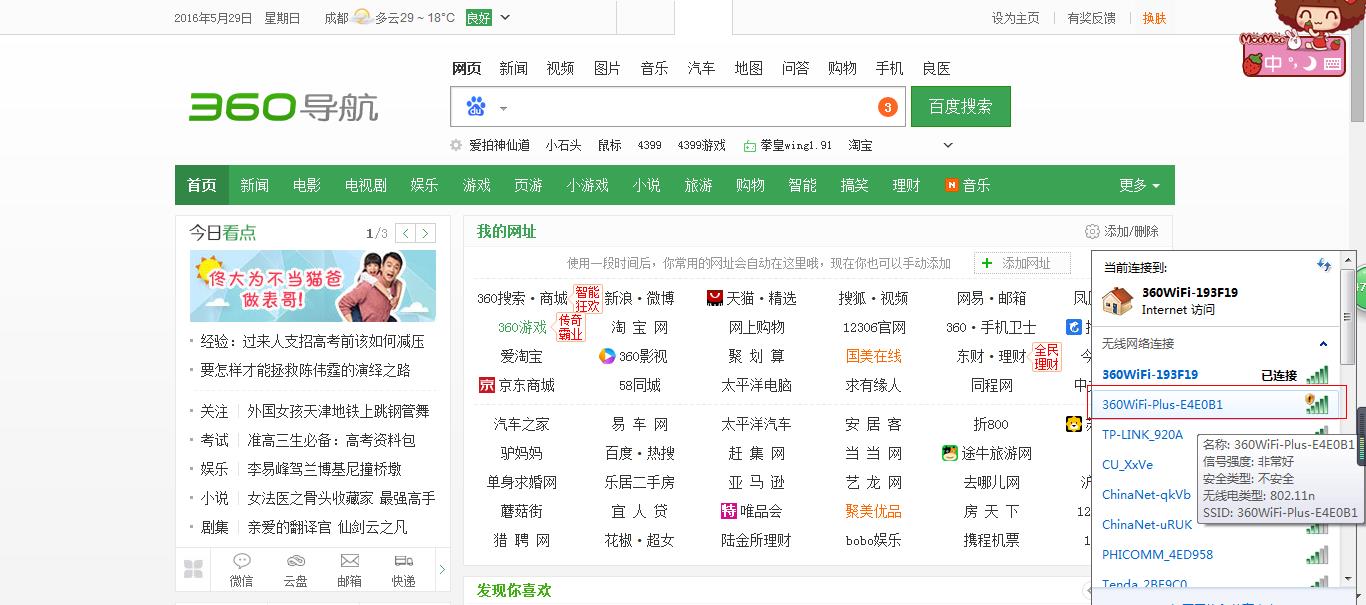Viewport: 1366px width, 605px height.
Task: Toggle night mode with the moon icon
Action: pos(1309,64)
